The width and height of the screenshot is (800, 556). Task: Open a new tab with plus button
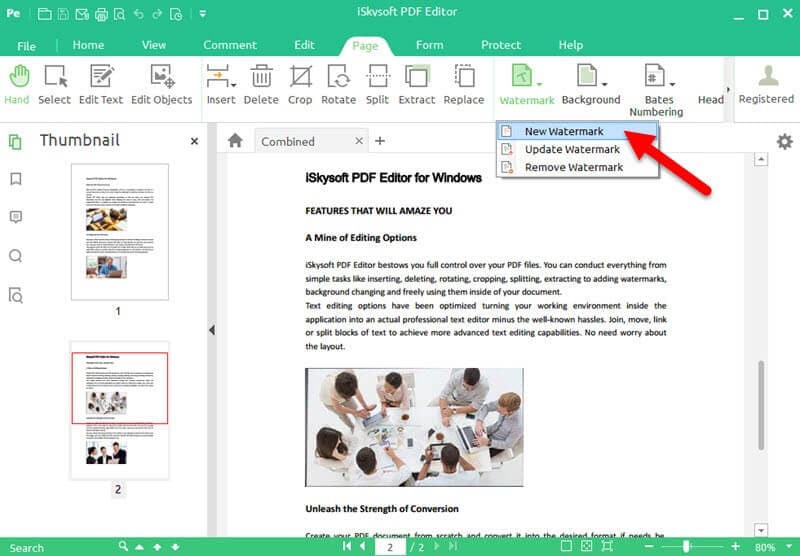(x=380, y=141)
